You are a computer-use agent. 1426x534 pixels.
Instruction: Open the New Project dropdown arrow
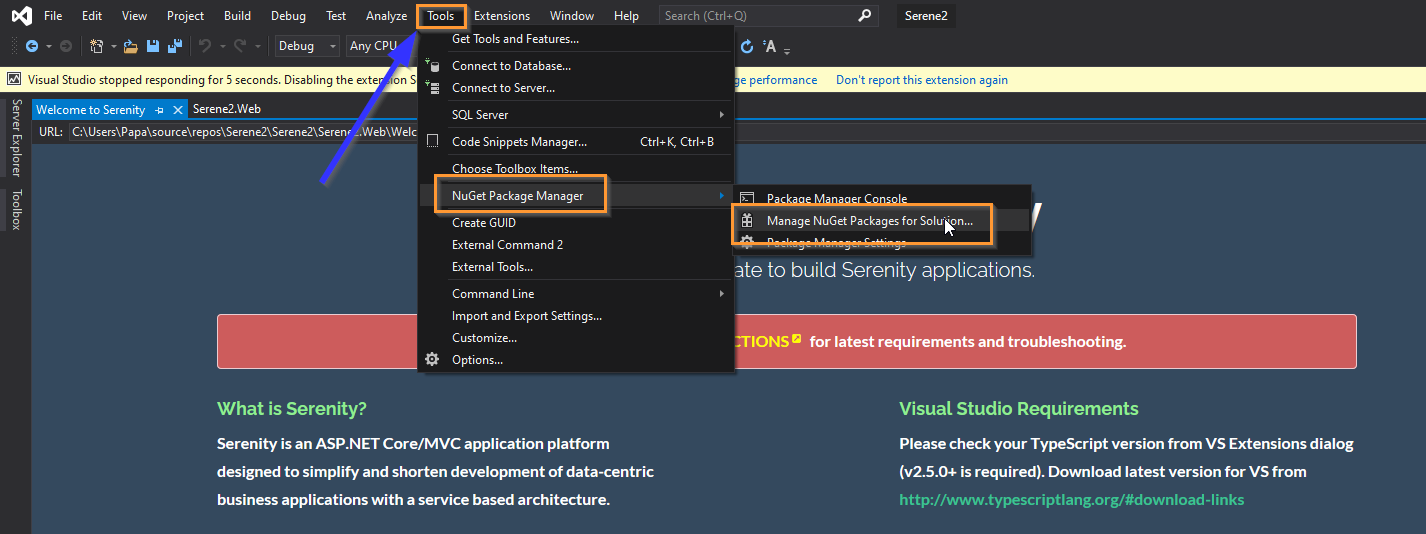(x=113, y=46)
